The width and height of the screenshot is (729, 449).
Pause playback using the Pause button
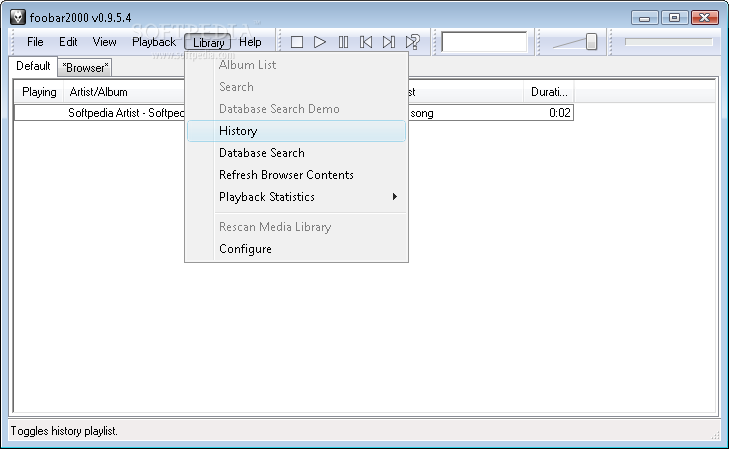343,42
